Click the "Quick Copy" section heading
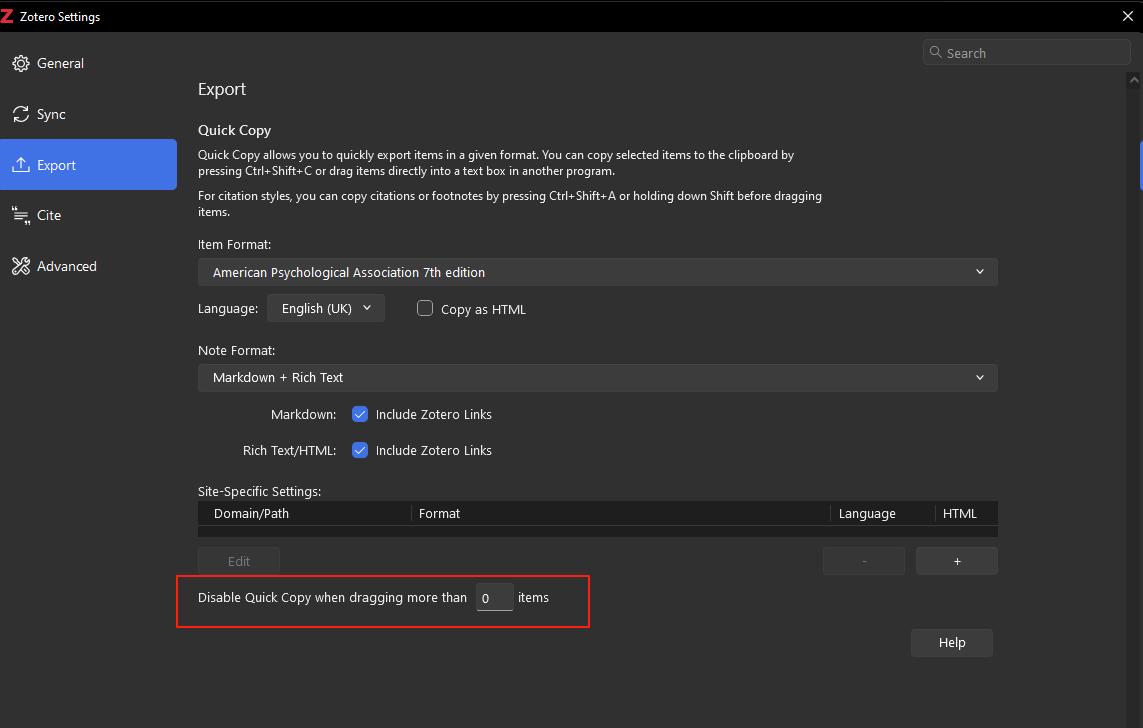Screen dimensions: 1143x728 pos(234,130)
